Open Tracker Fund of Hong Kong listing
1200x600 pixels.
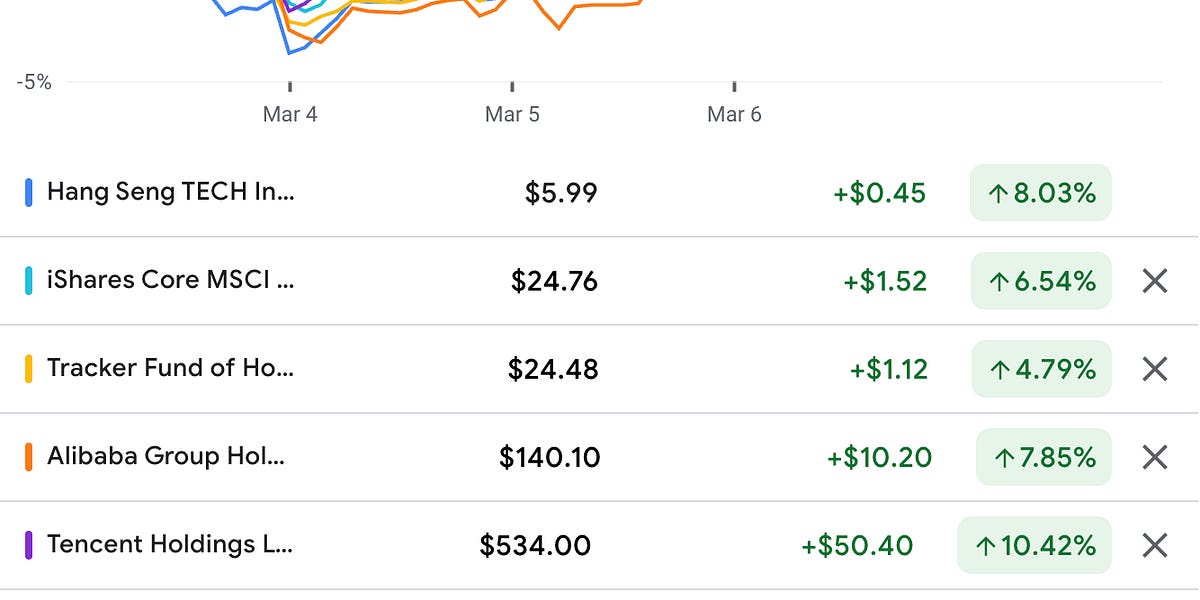tap(171, 368)
